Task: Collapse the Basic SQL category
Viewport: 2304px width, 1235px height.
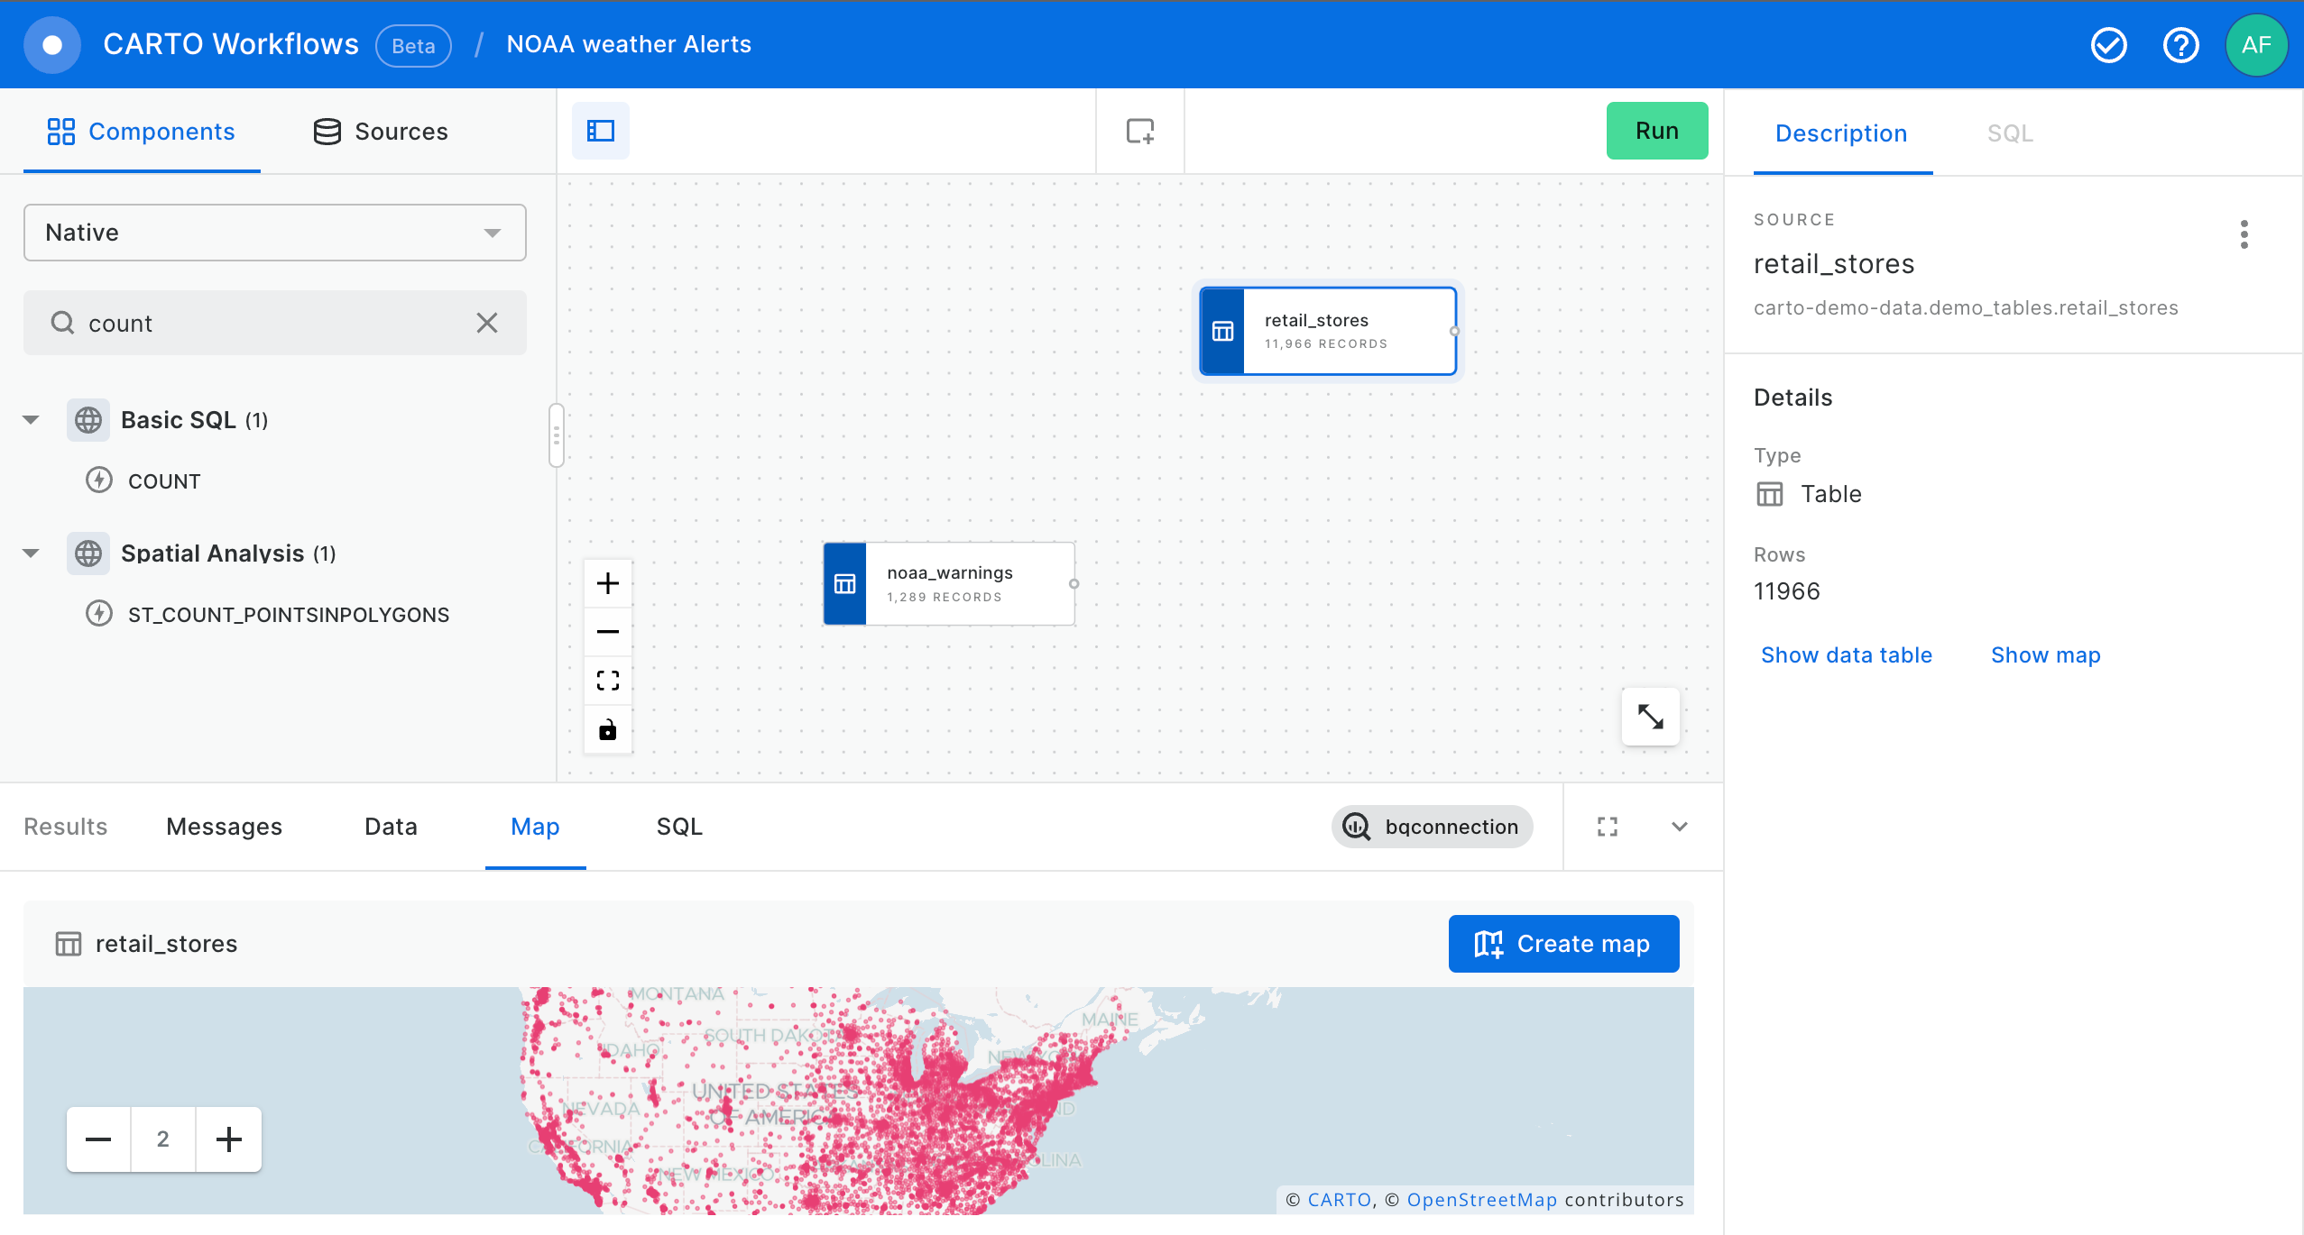Action: [32, 420]
